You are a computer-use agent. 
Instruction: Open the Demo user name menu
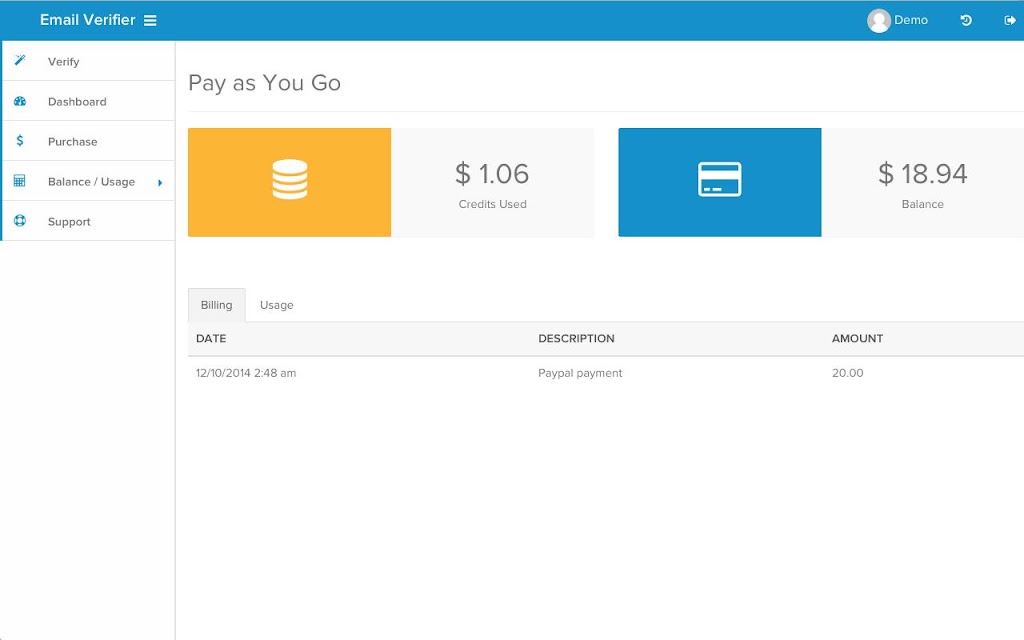pos(911,20)
